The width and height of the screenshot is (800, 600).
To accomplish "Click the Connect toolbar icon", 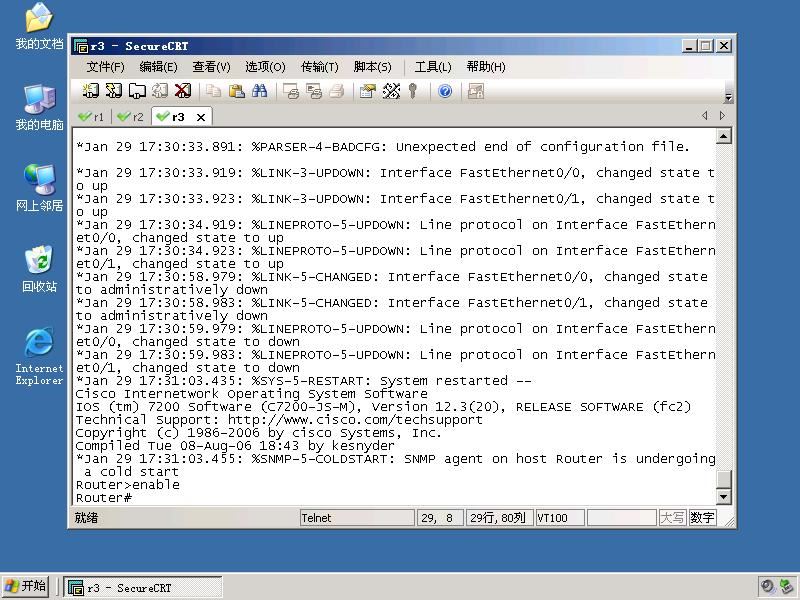I will pos(90,91).
